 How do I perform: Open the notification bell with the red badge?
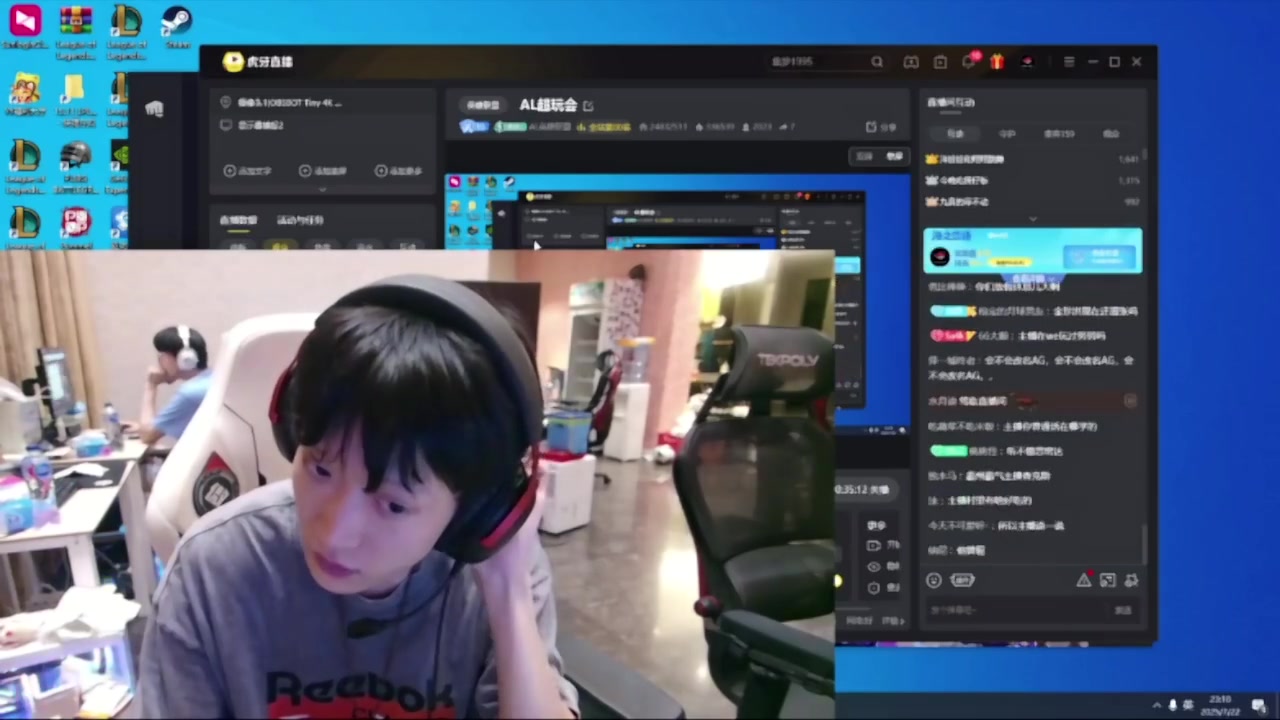point(969,61)
